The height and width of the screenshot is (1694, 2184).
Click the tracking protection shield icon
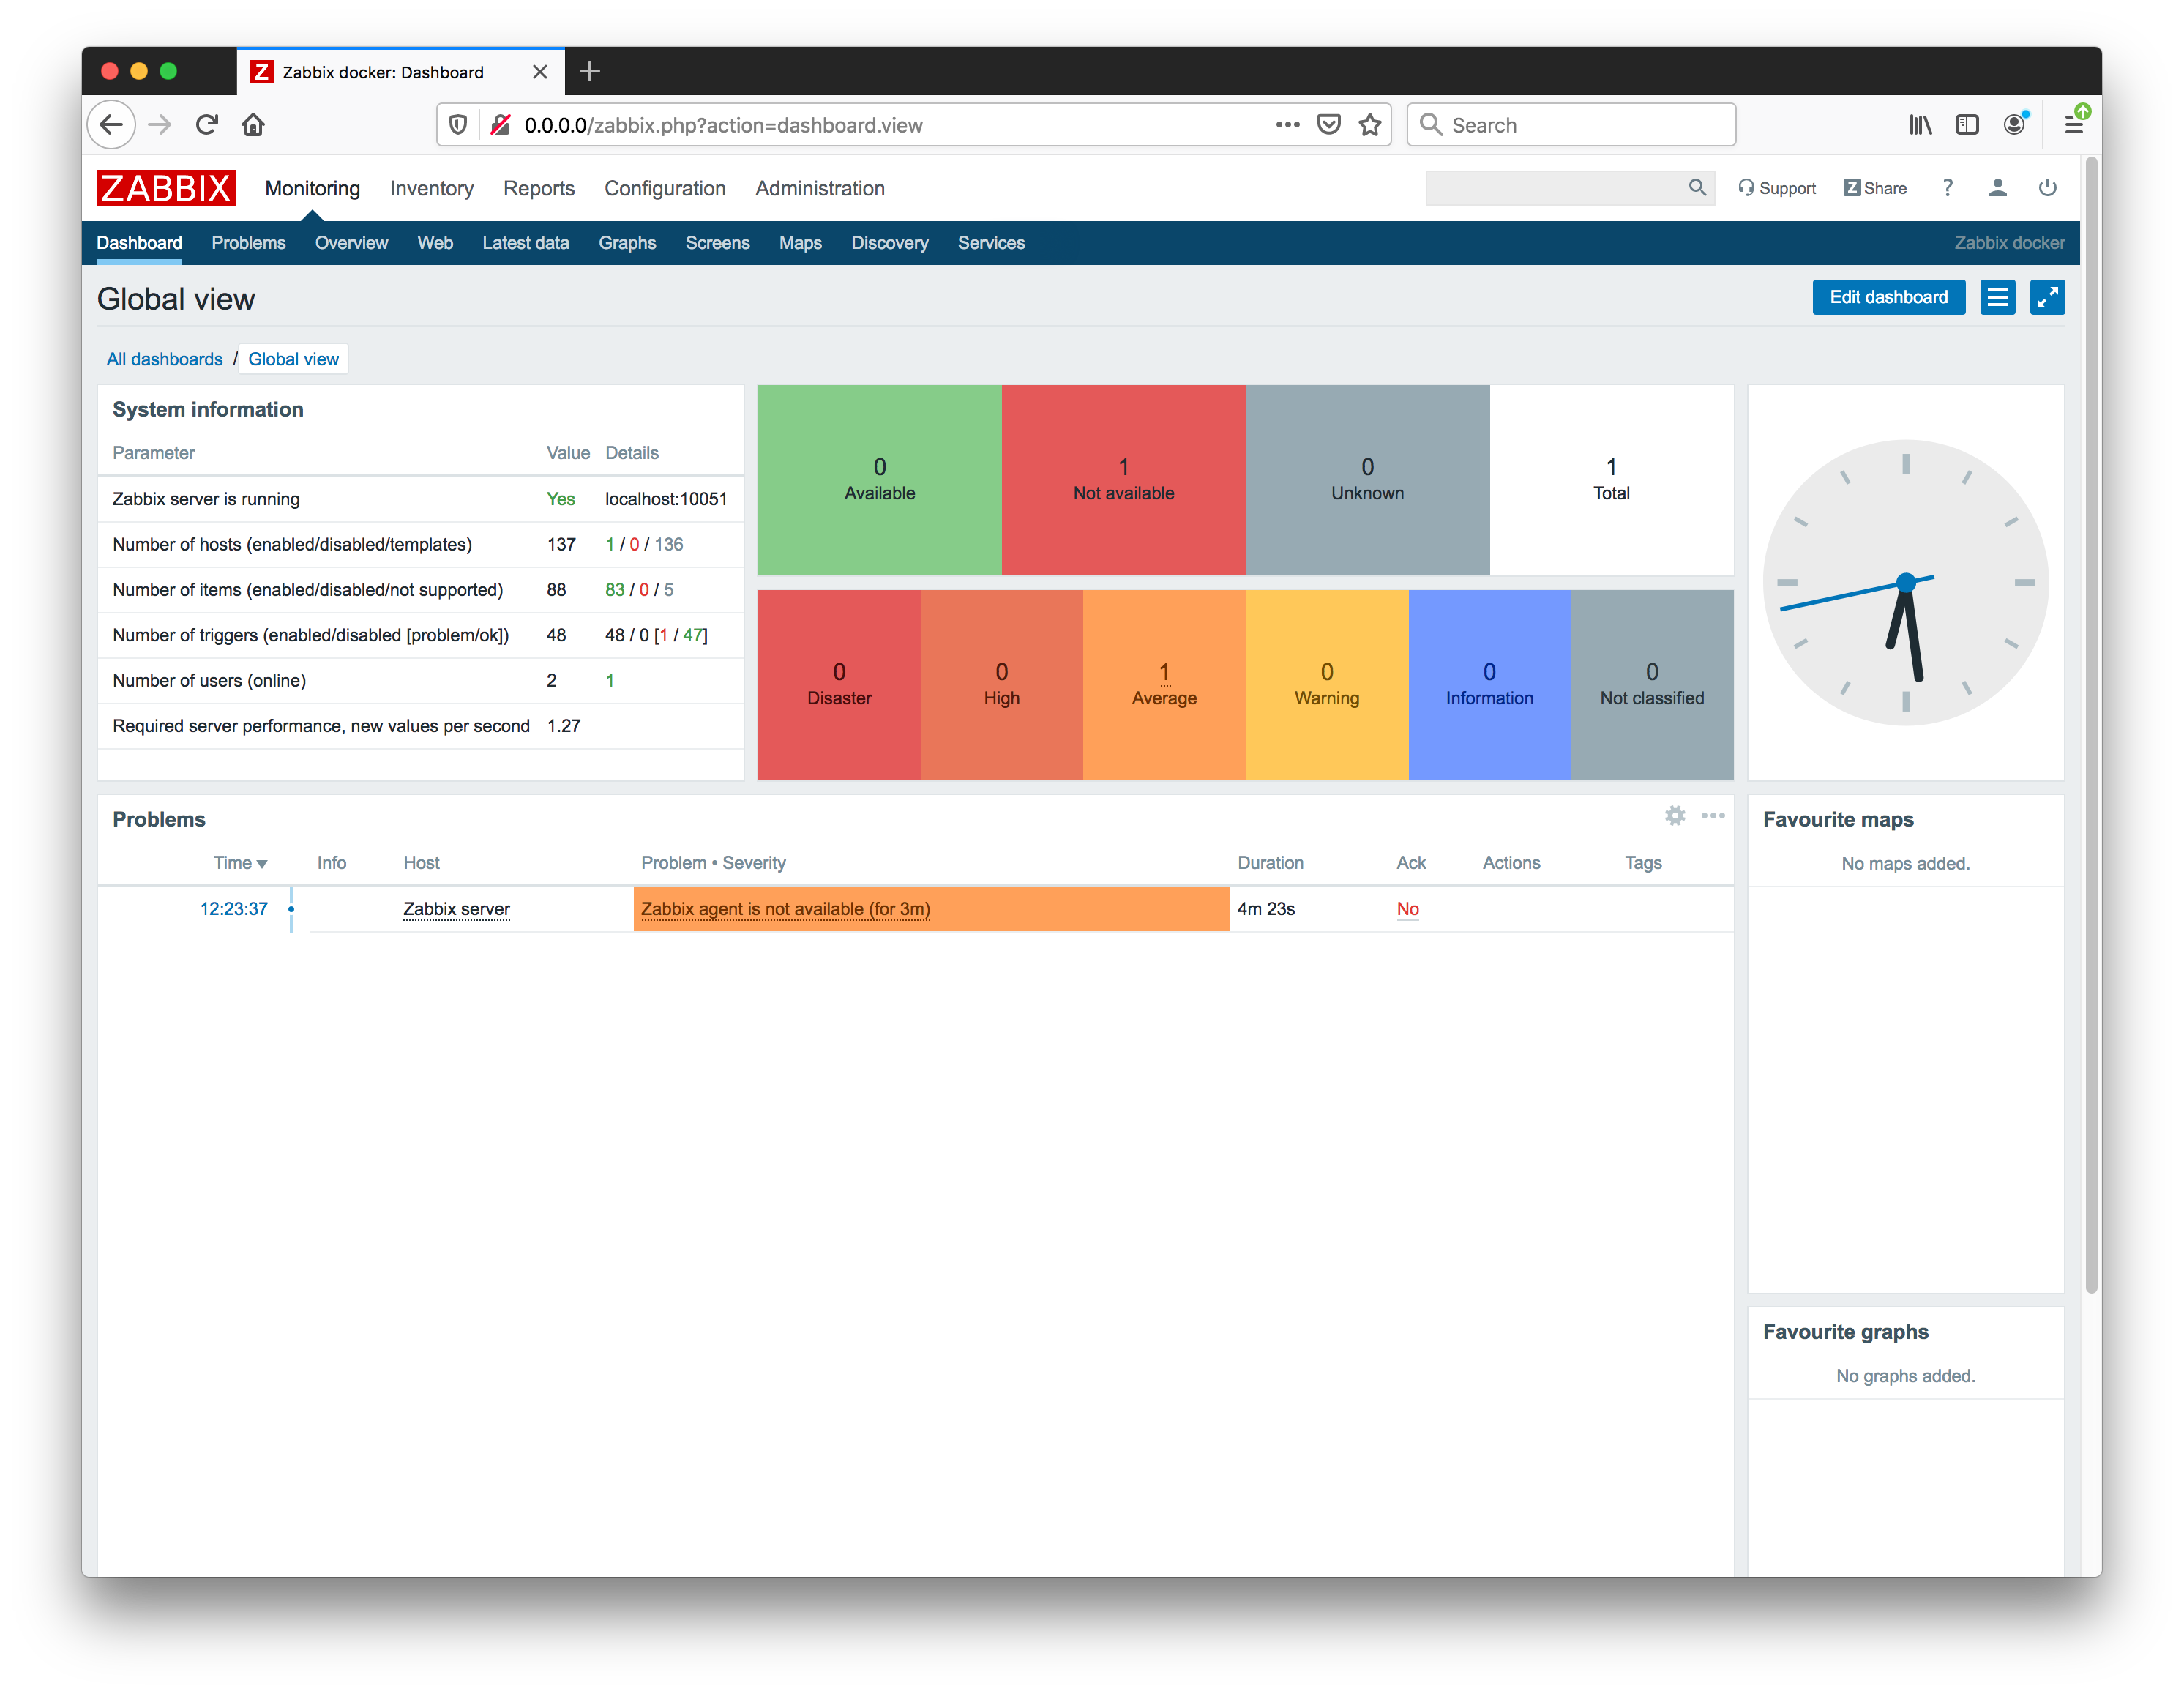[458, 125]
